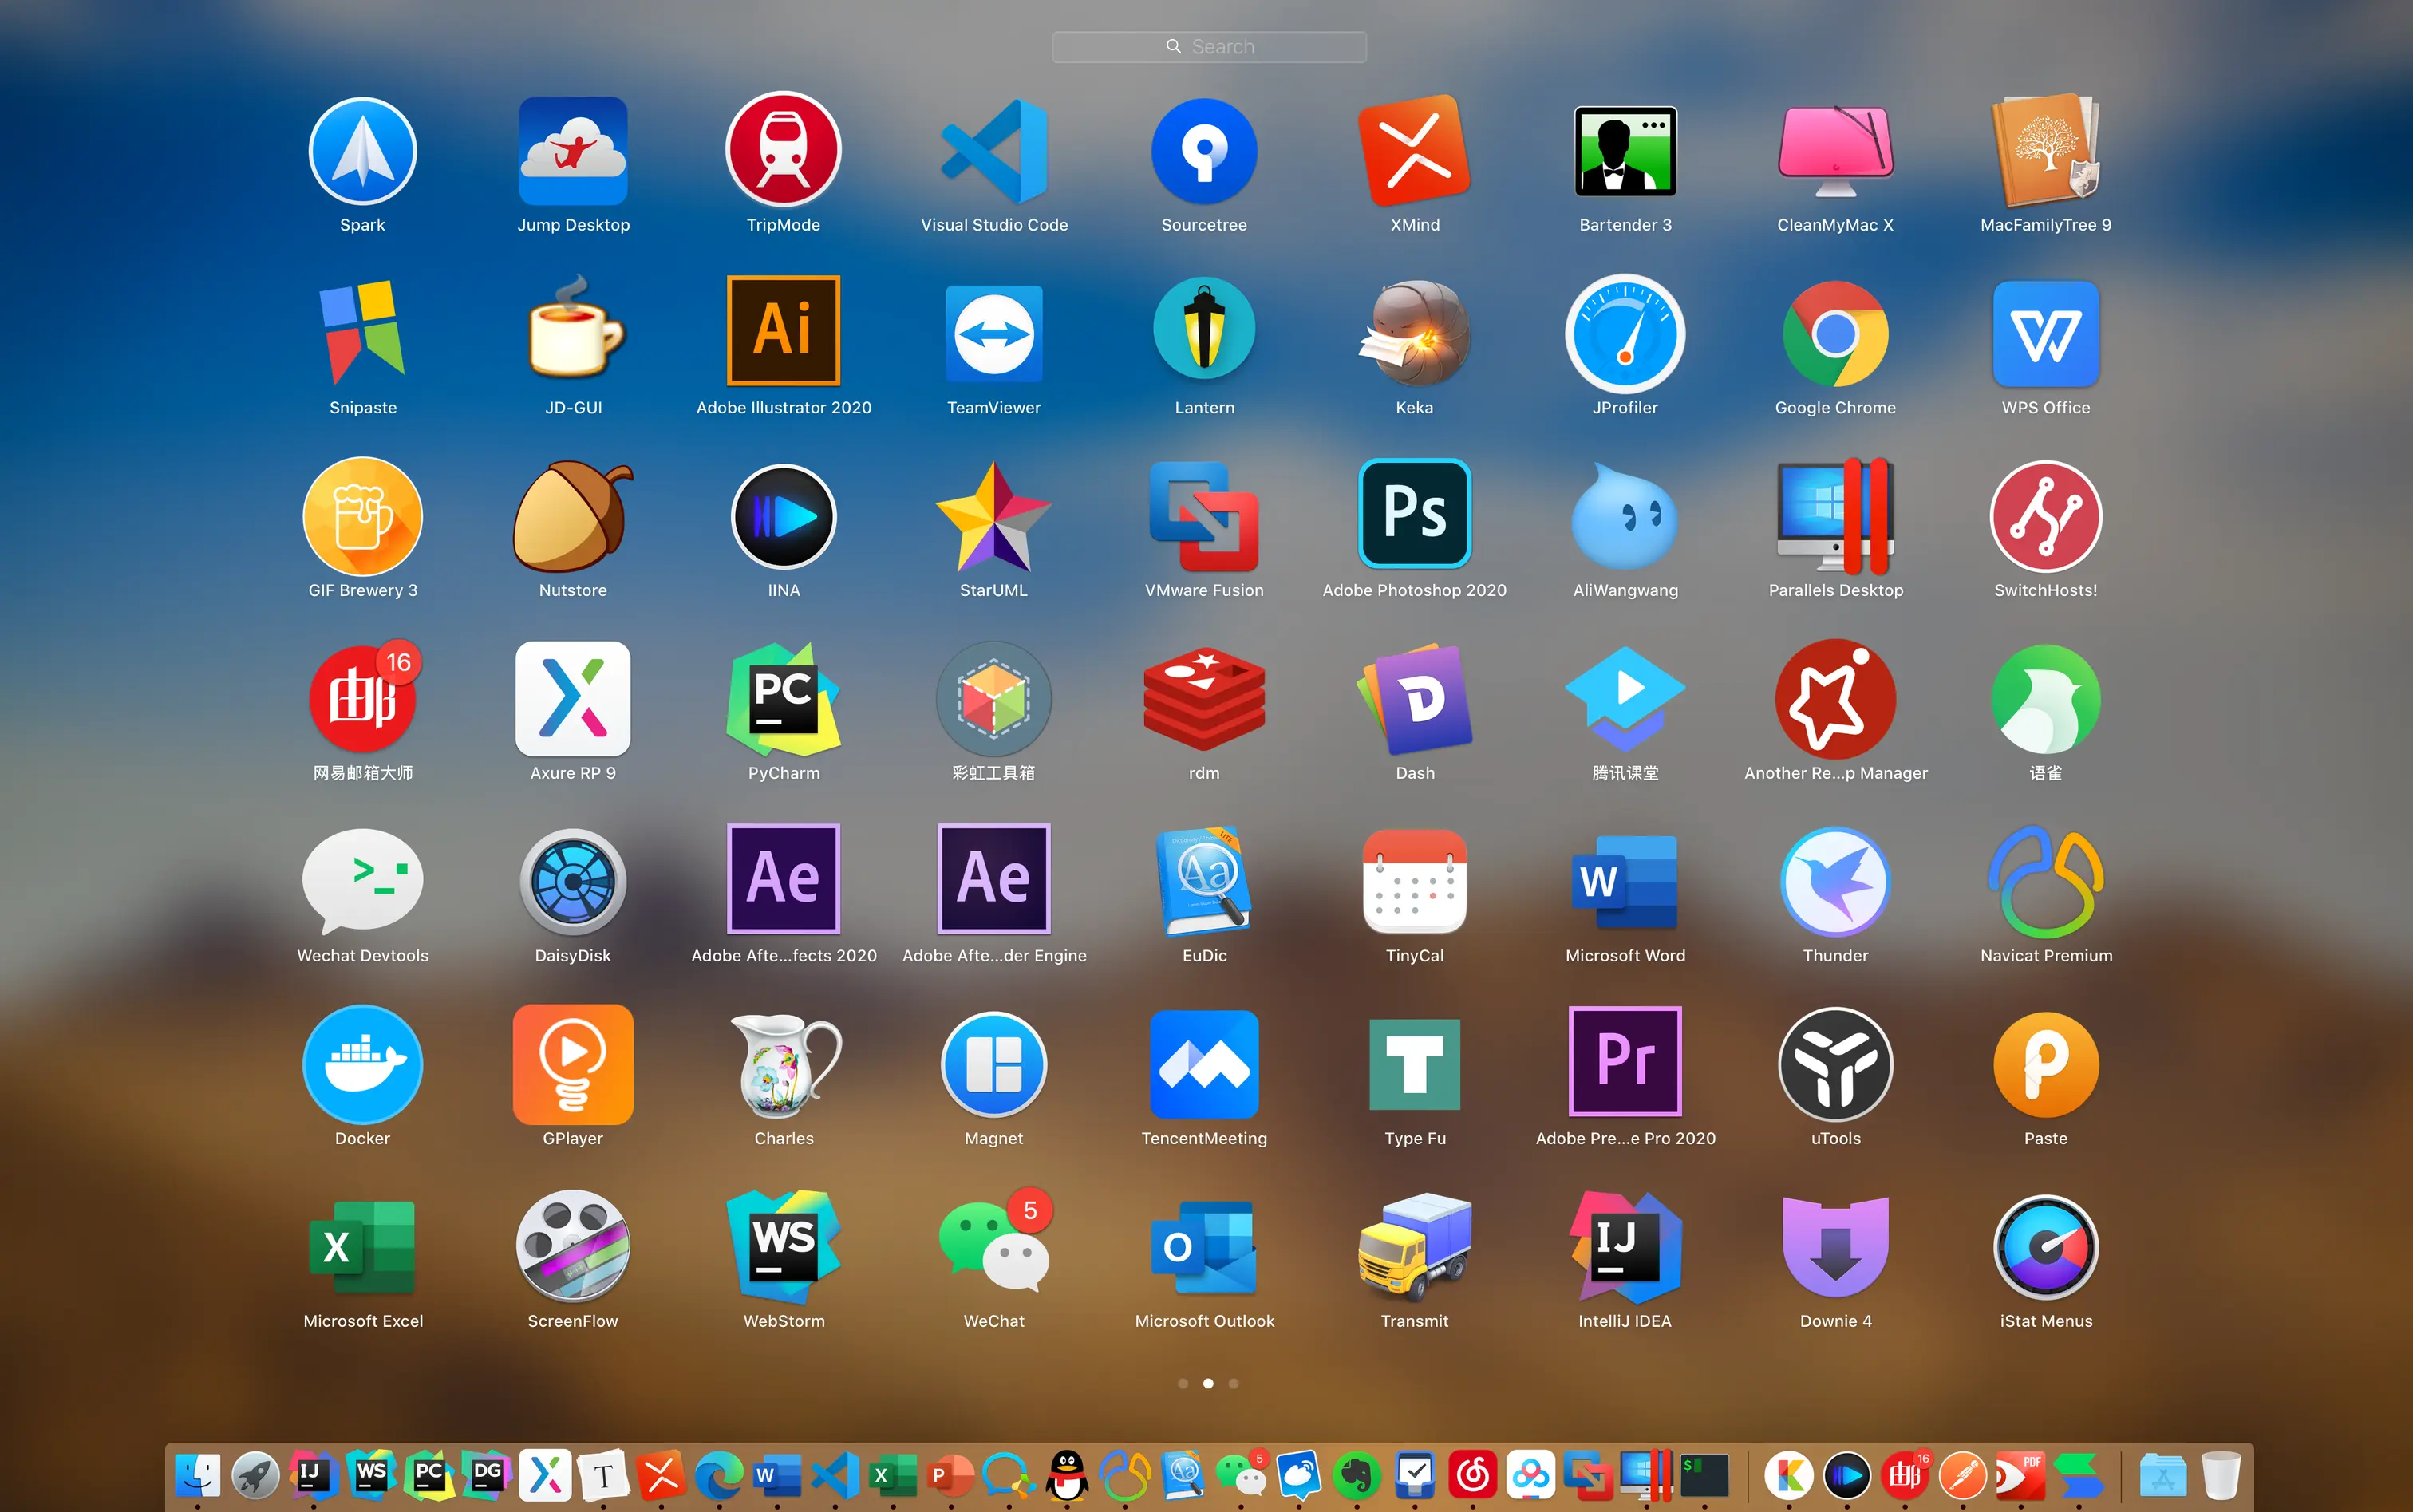The image size is (2413, 1512).
Task: Launch the Docker app
Action: 362,1064
